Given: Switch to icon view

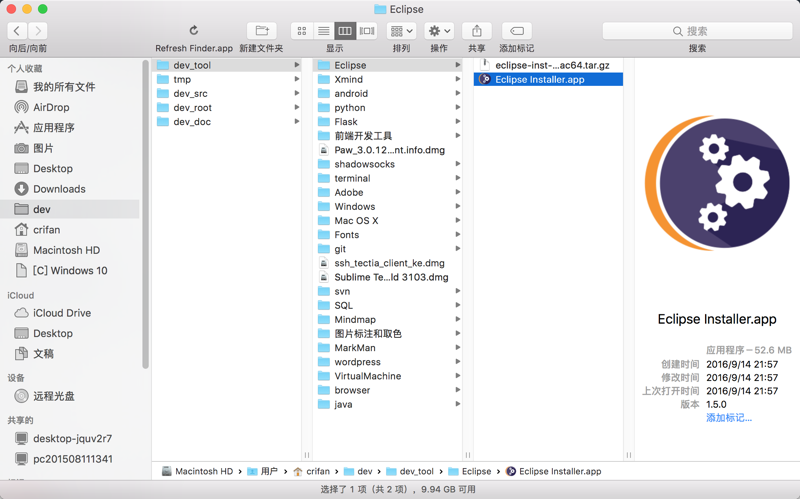Looking at the screenshot, I should click(302, 31).
